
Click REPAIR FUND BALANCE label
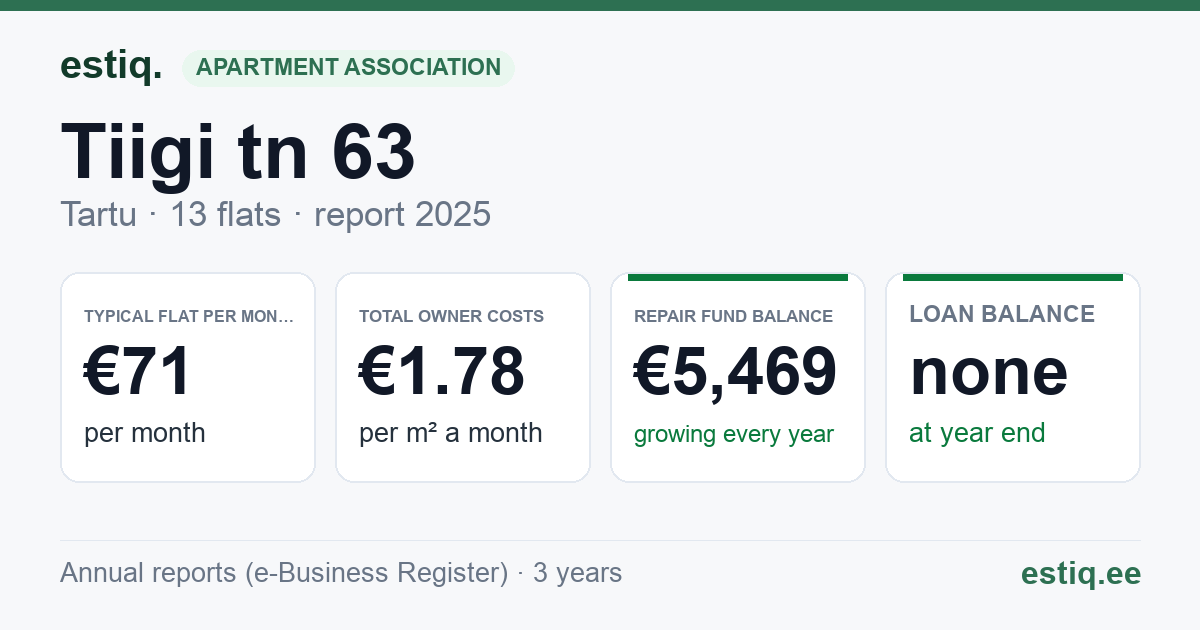tap(733, 316)
